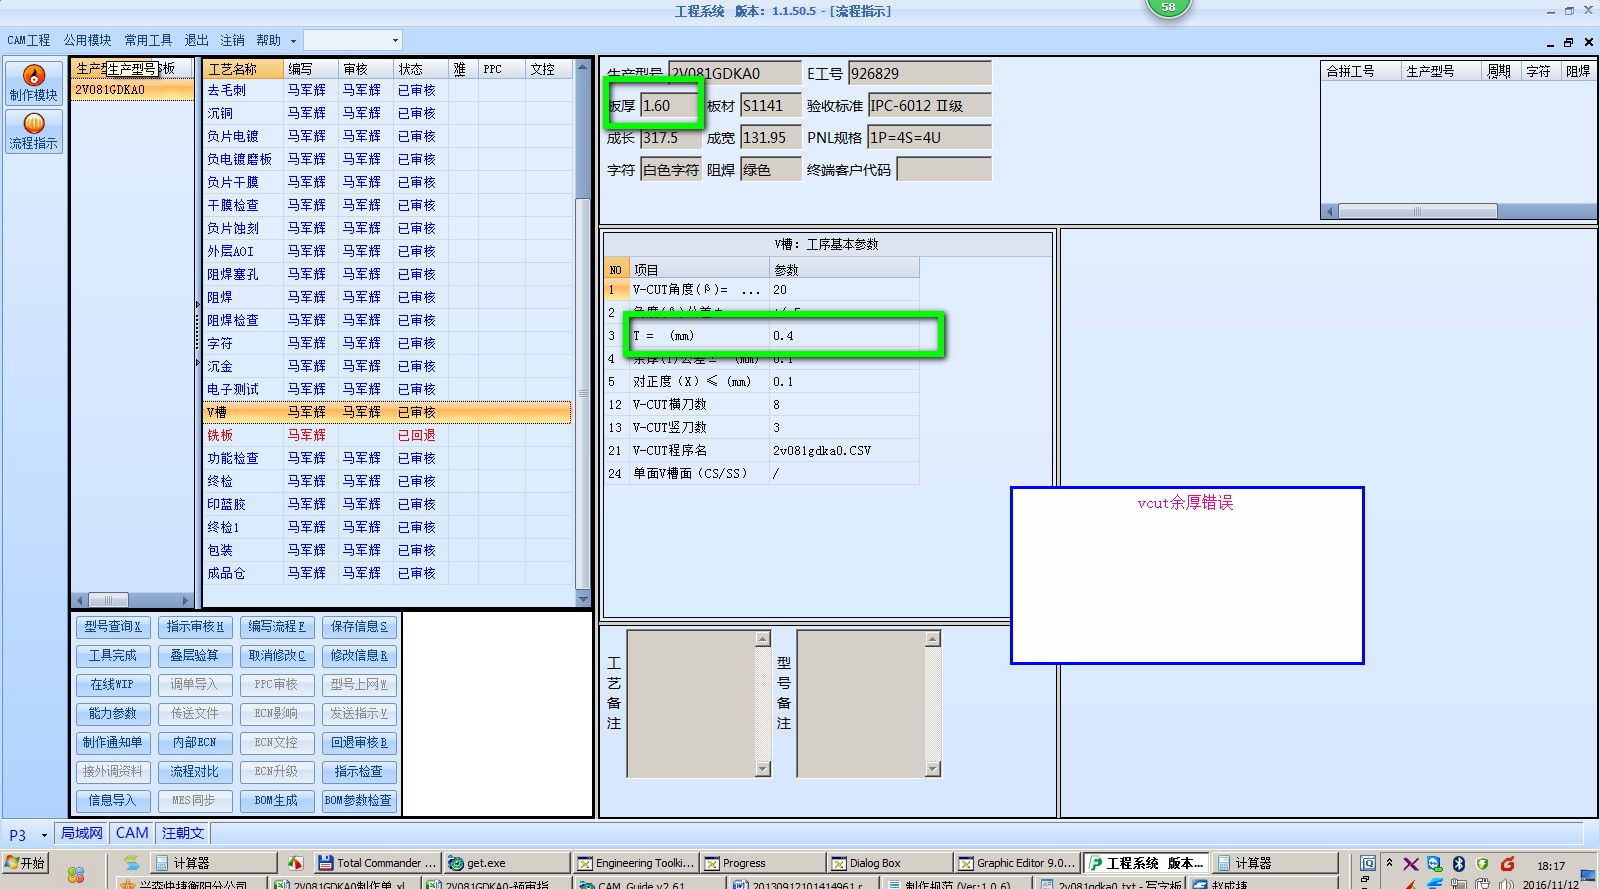The width and height of the screenshot is (1600, 889).
Task: Click the 指示检查 button
Action: [x=359, y=772]
